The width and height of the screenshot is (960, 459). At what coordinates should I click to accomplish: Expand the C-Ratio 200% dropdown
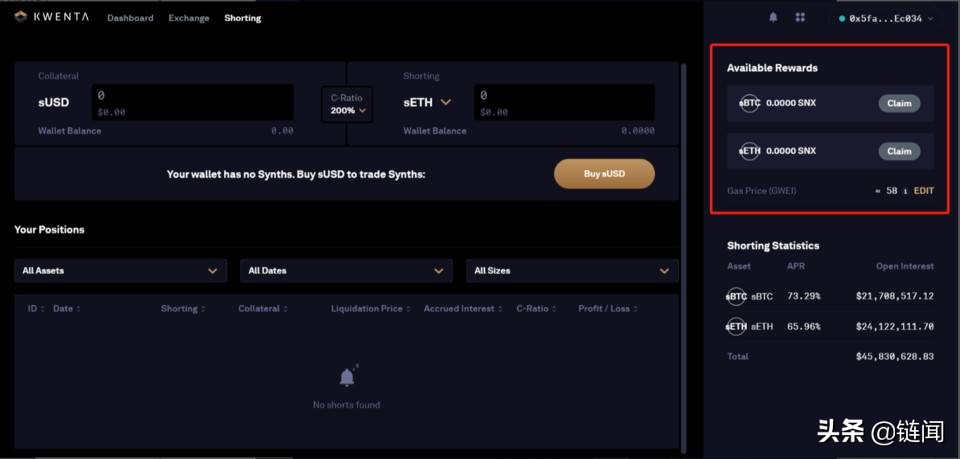click(347, 105)
